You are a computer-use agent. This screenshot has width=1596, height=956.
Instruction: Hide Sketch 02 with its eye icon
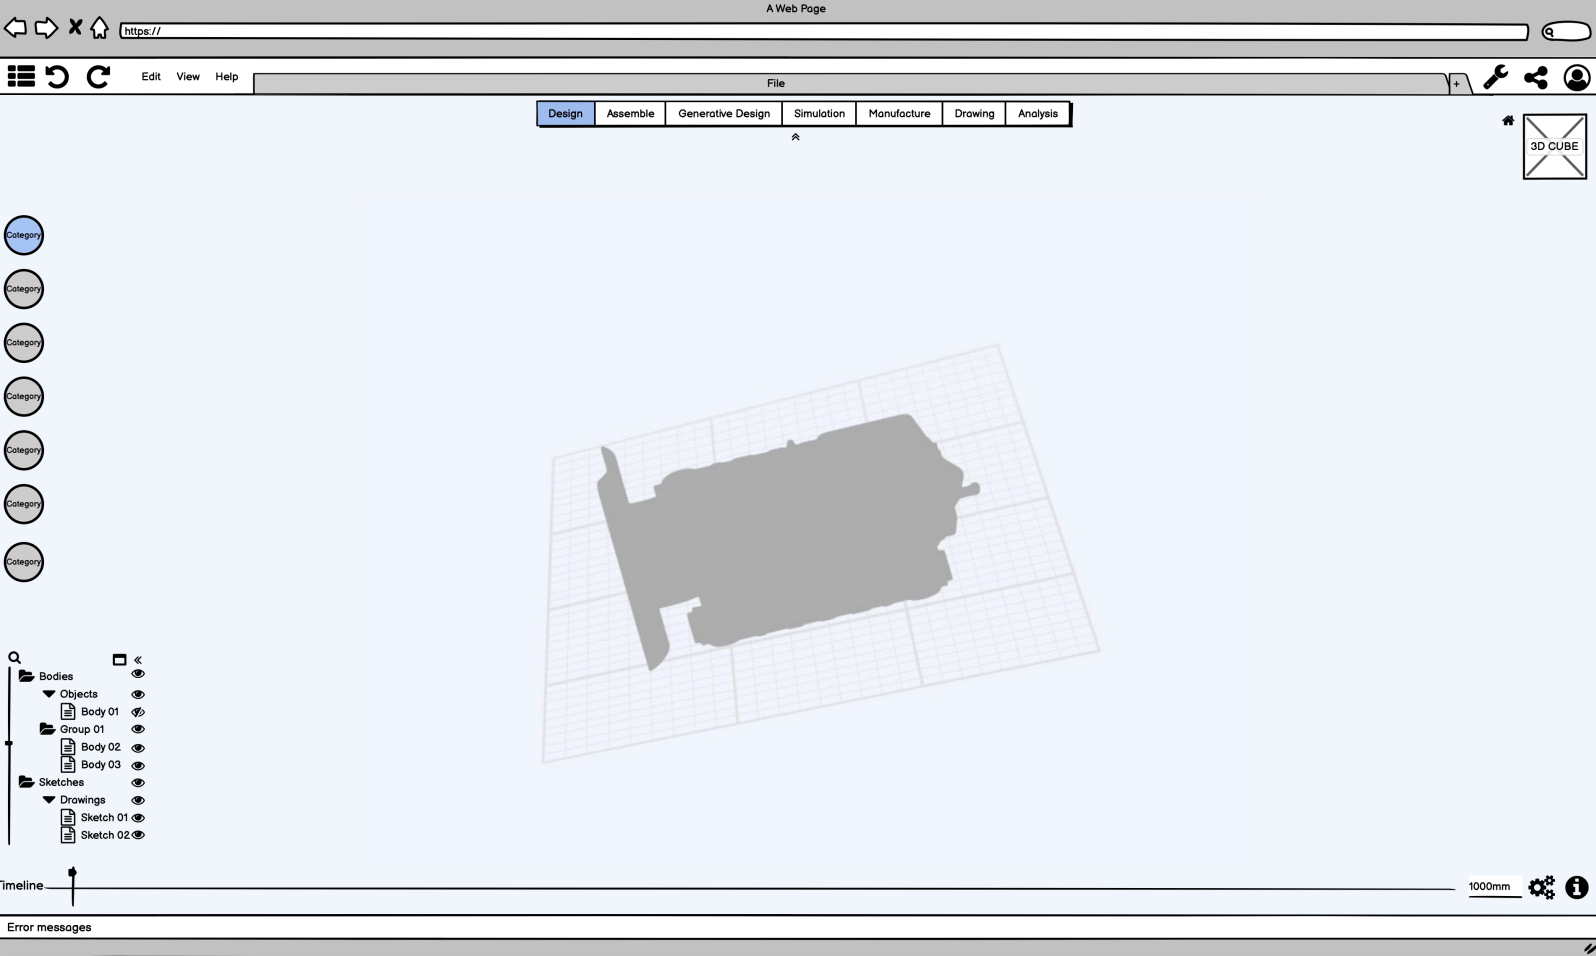tap(138, 835)
